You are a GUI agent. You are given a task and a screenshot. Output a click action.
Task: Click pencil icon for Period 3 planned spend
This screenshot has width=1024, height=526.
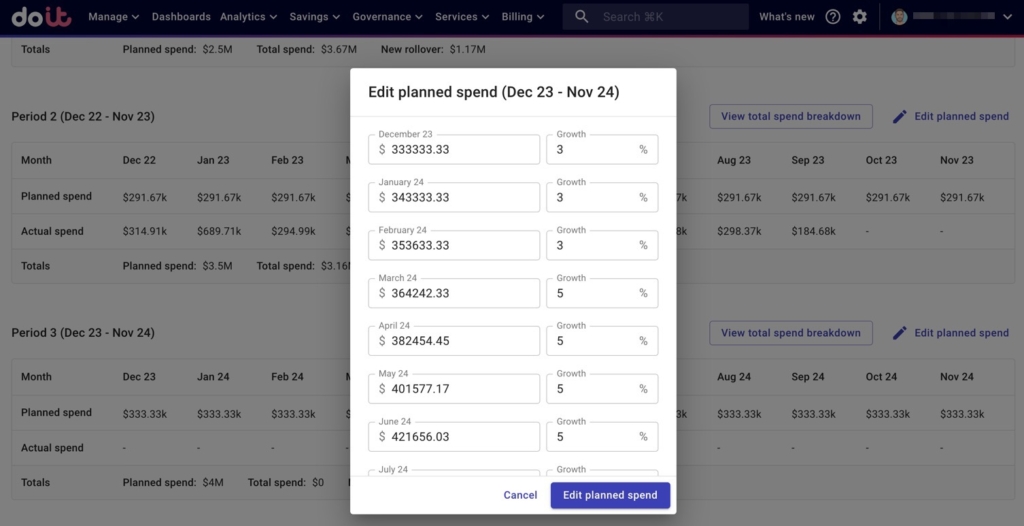point(900,333)
